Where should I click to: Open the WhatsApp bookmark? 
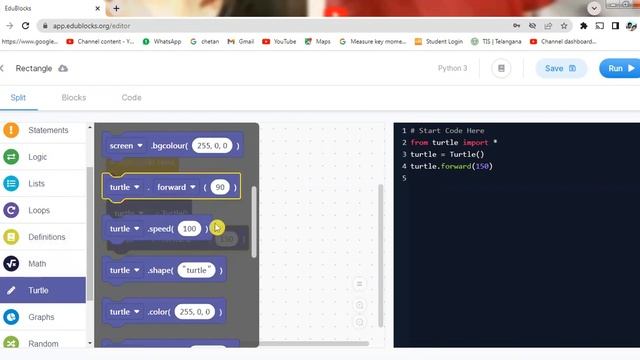162,42
